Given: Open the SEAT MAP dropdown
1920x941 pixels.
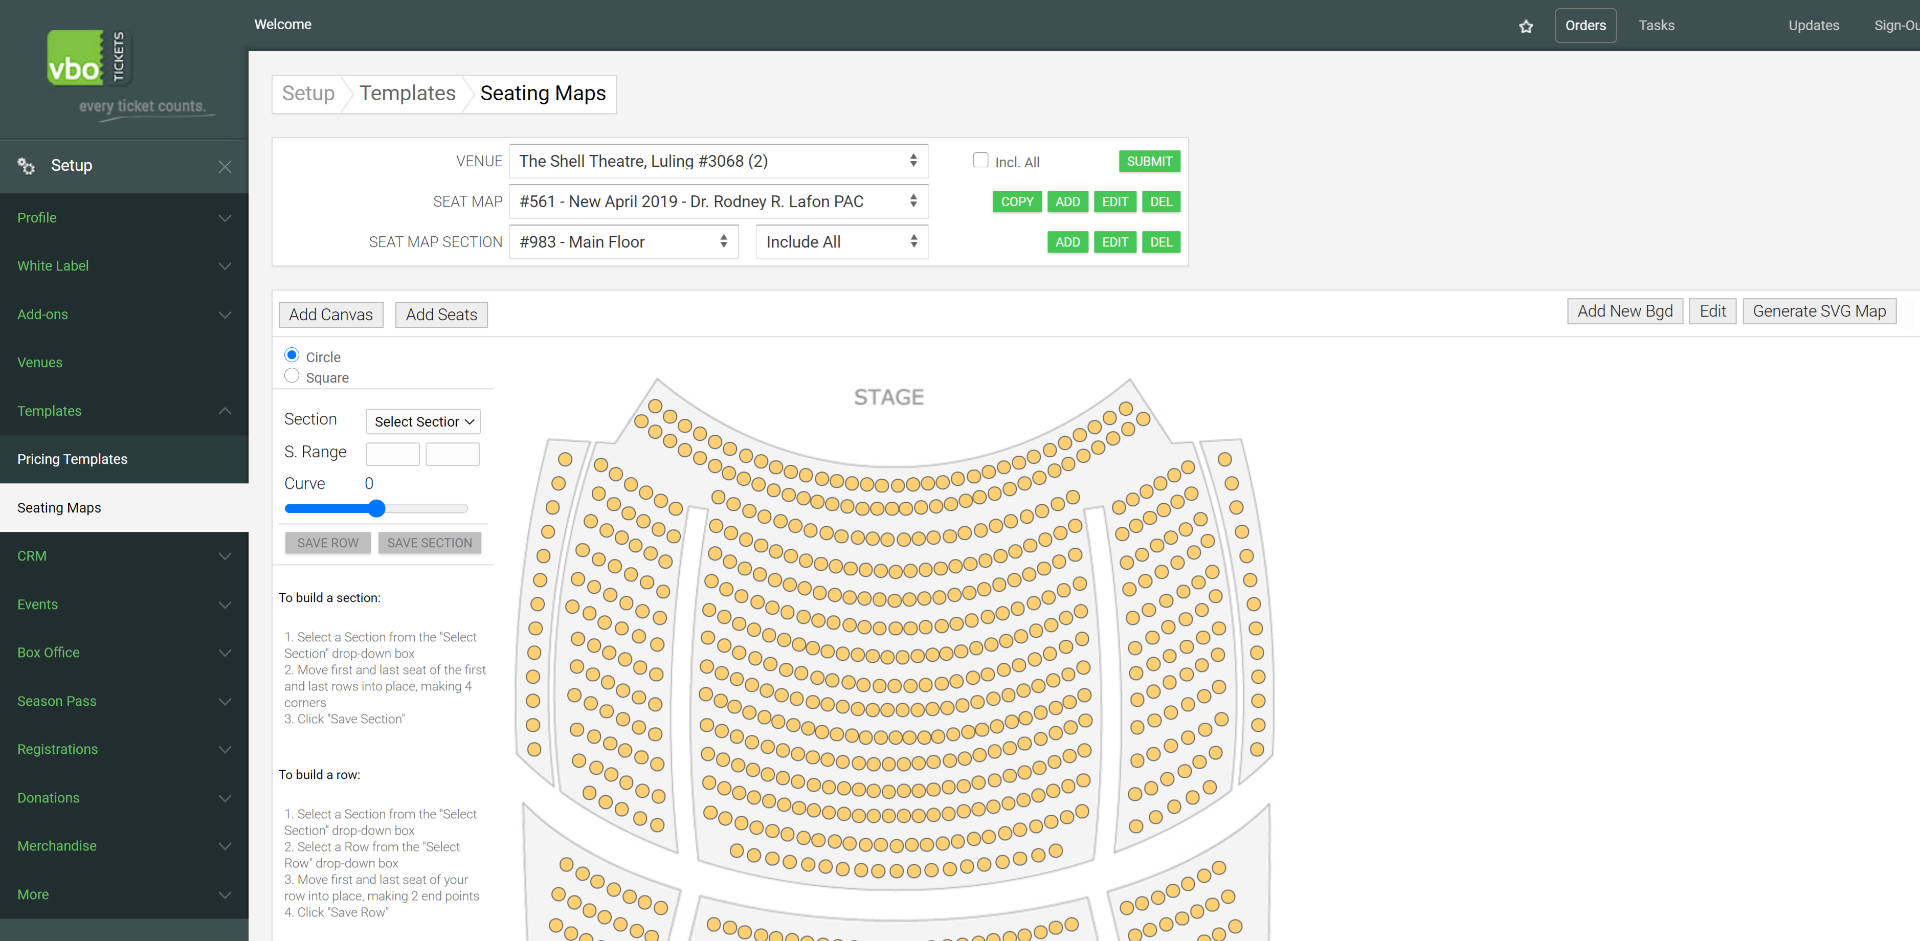Looking at the screenshot, I should click(717, 201).
